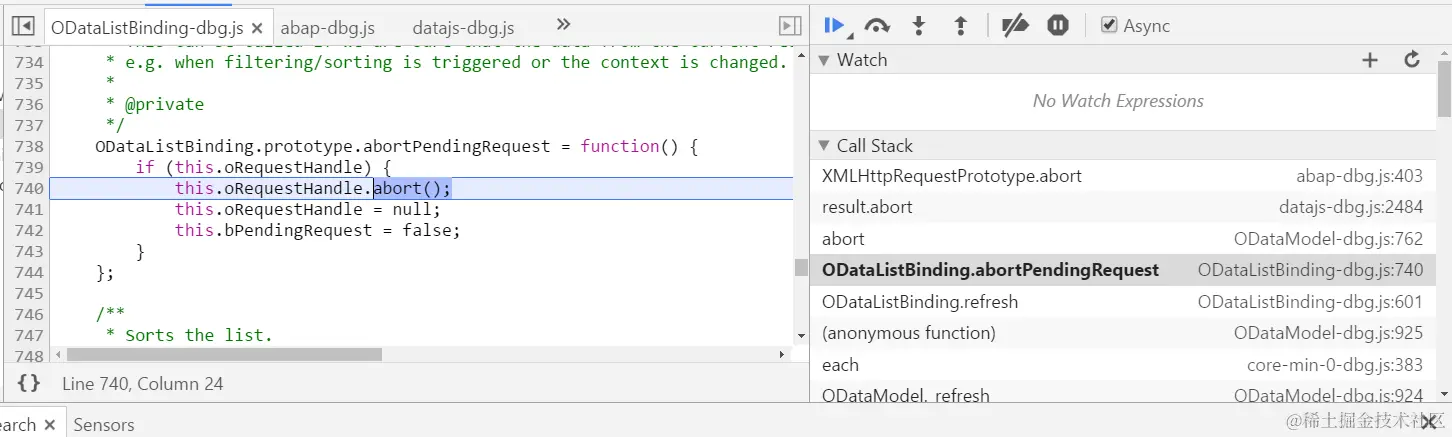Switch to the datajs-dbg.js tab
Screen dimensions: 1452x437
coord(465,28)
